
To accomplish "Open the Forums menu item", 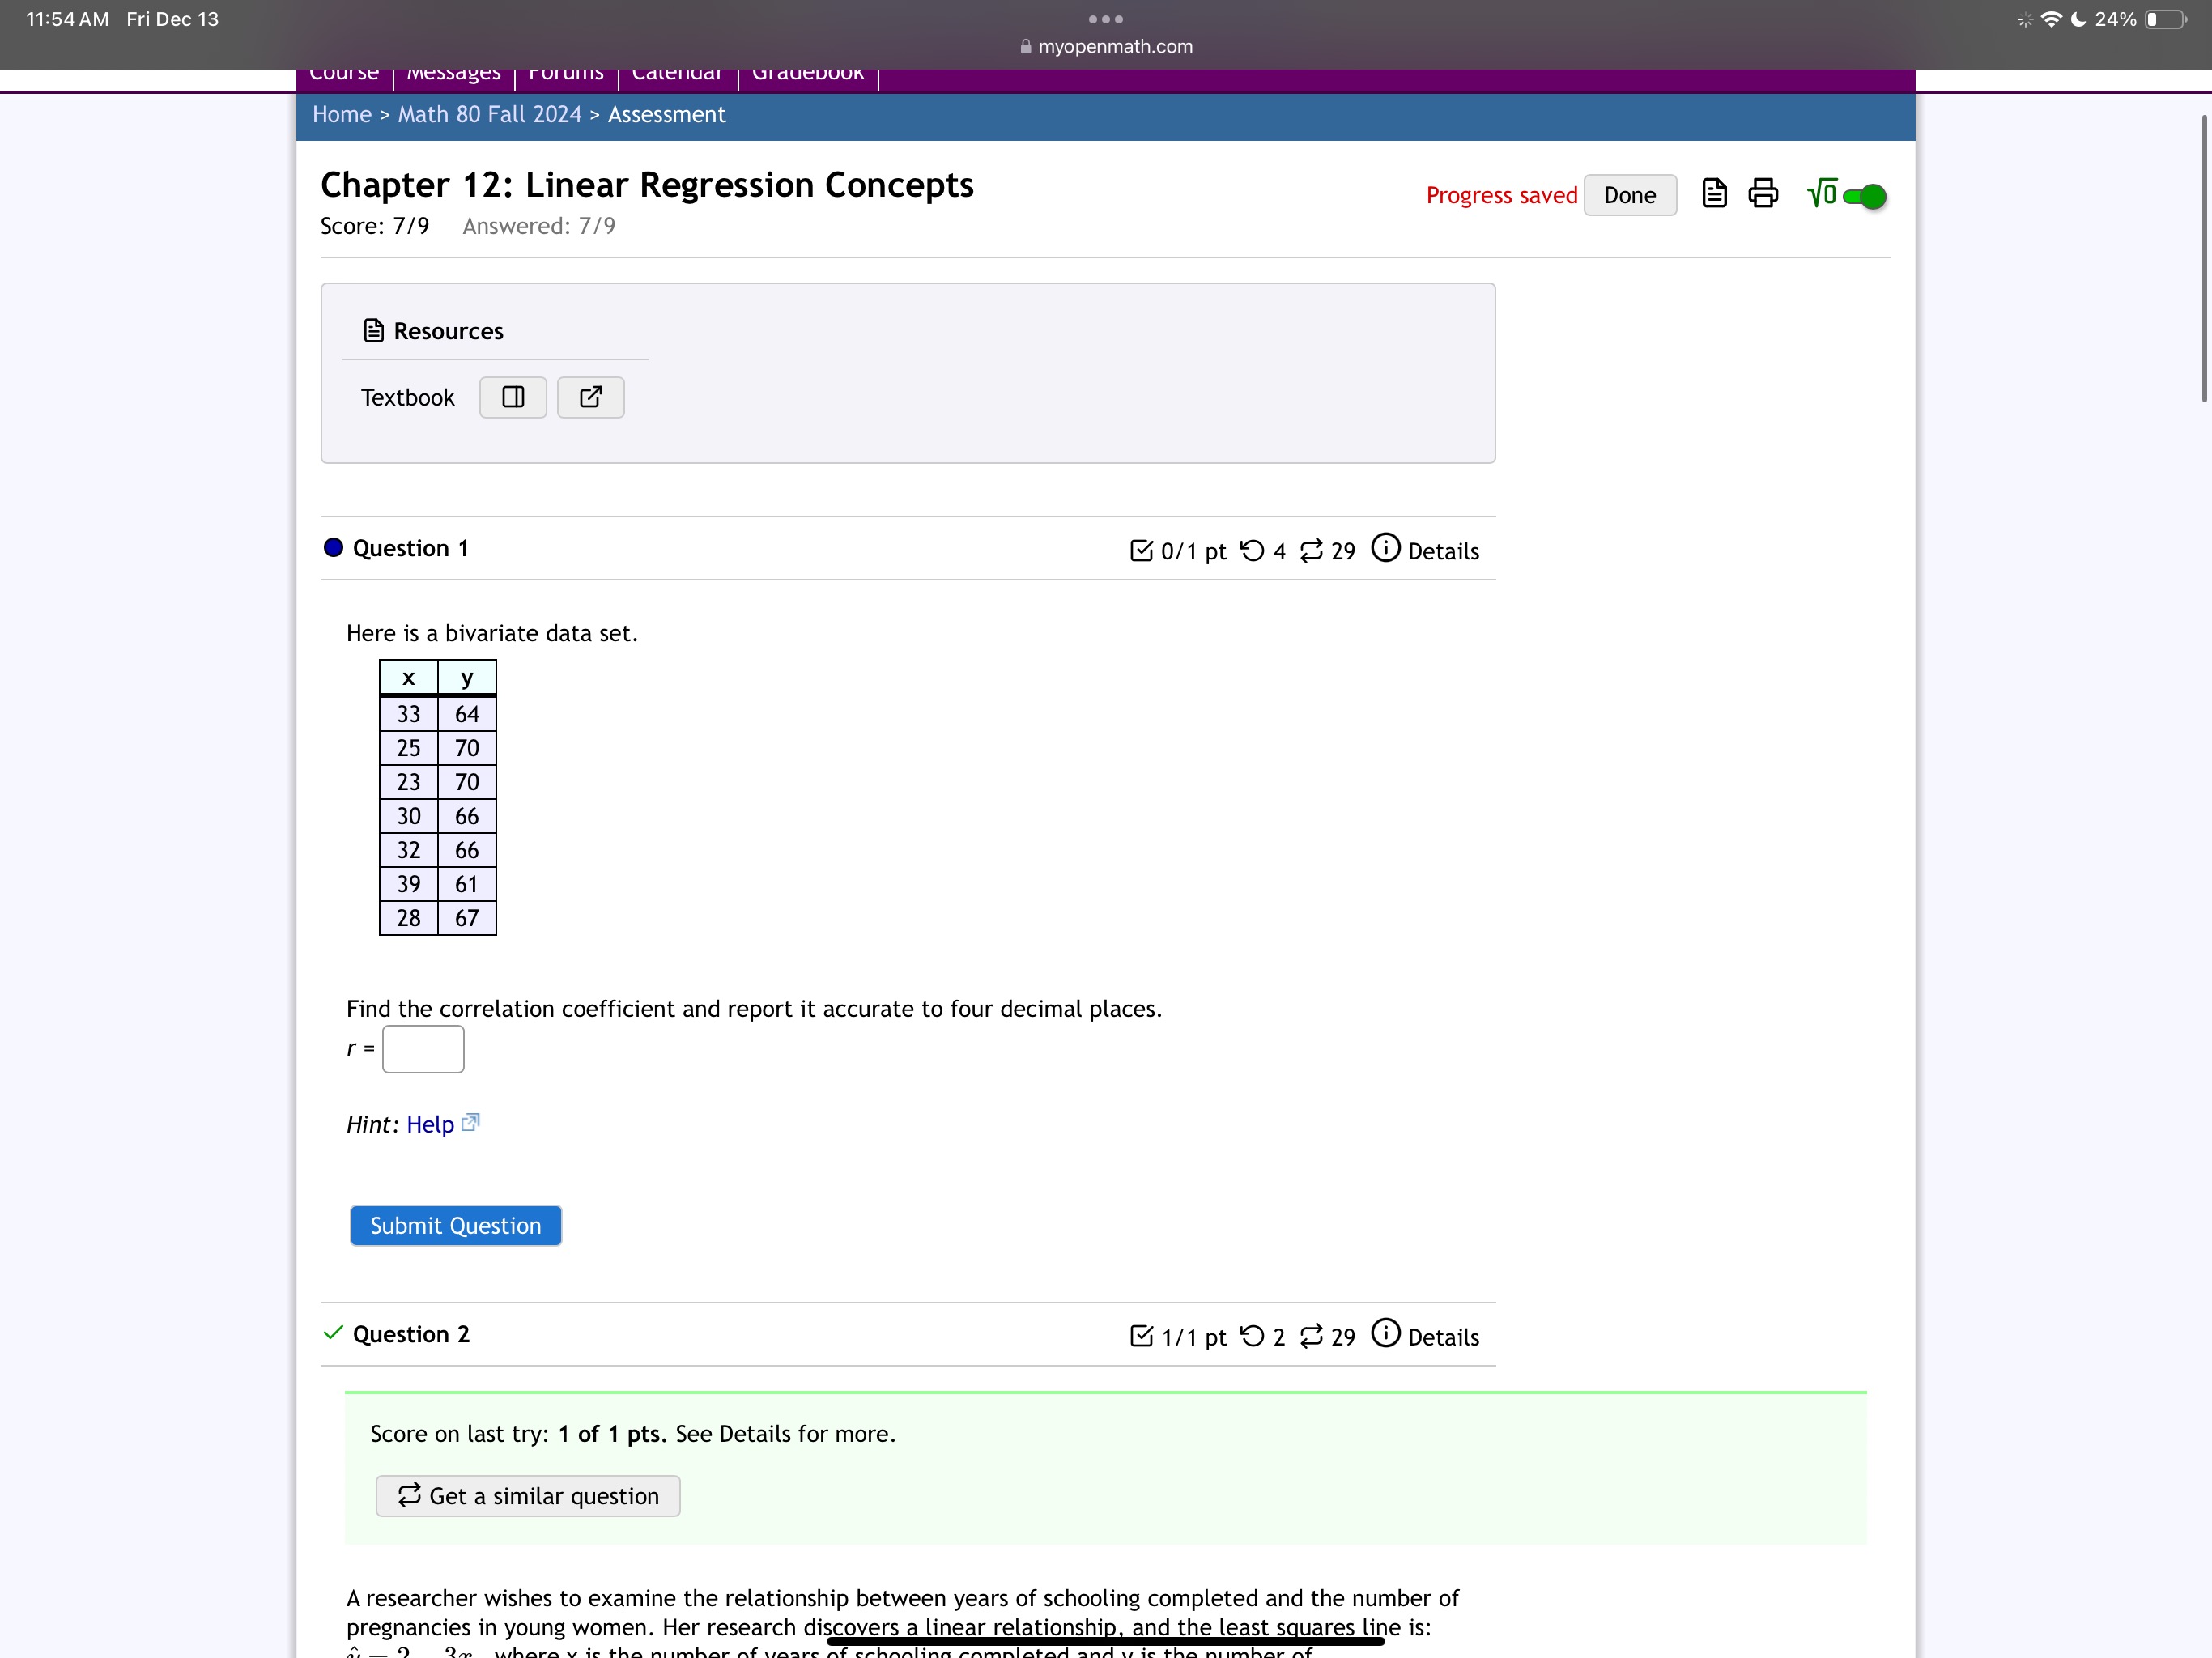I will 566,75.
